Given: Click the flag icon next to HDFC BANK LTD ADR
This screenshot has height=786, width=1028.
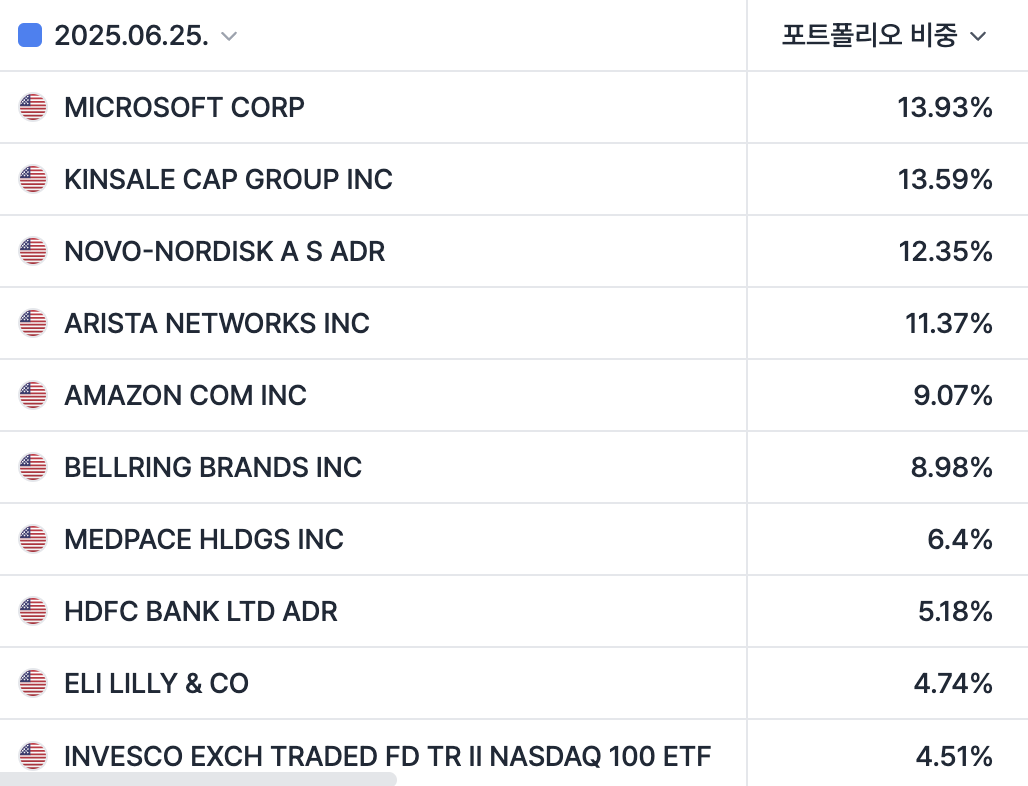Looking at the screenshot, I should (33, 611).
